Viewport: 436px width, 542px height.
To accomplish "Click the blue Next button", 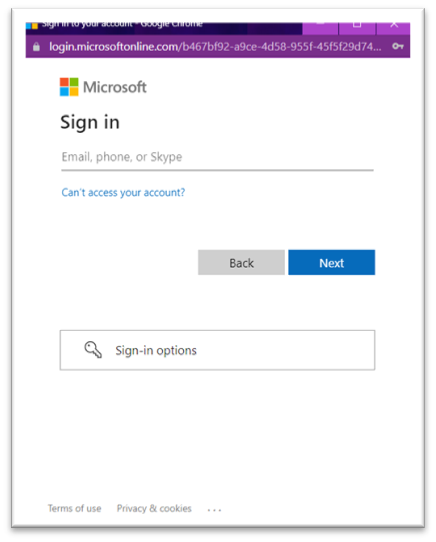I will (332, 262).
